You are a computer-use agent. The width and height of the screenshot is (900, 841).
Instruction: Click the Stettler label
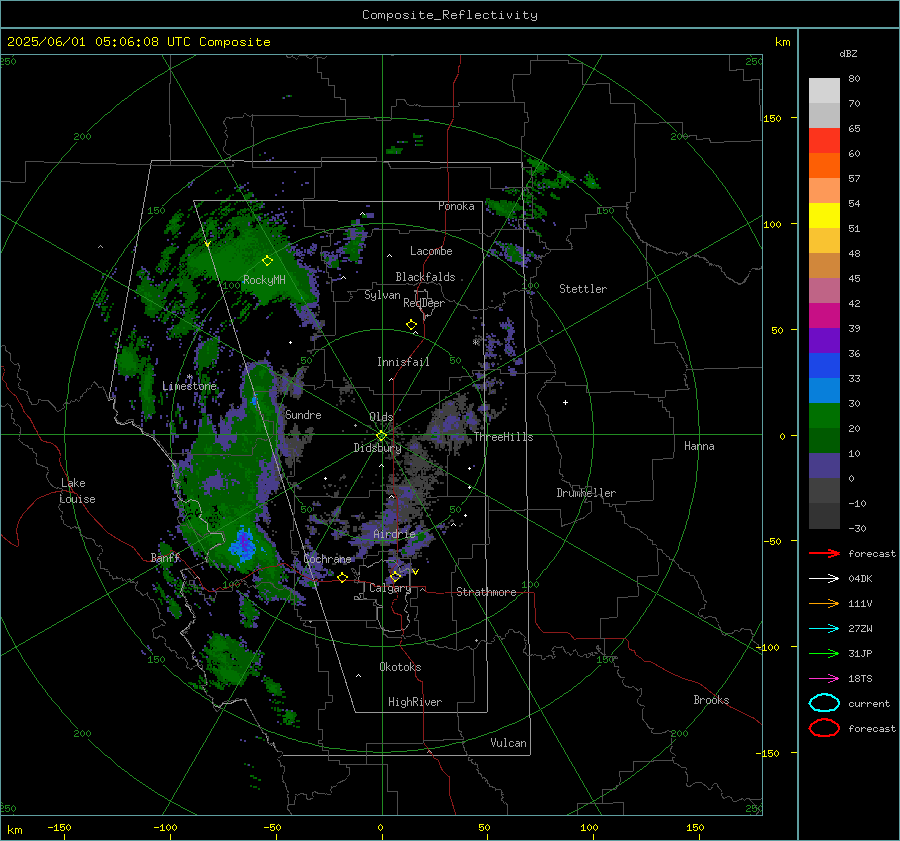[x=583, y=289]
